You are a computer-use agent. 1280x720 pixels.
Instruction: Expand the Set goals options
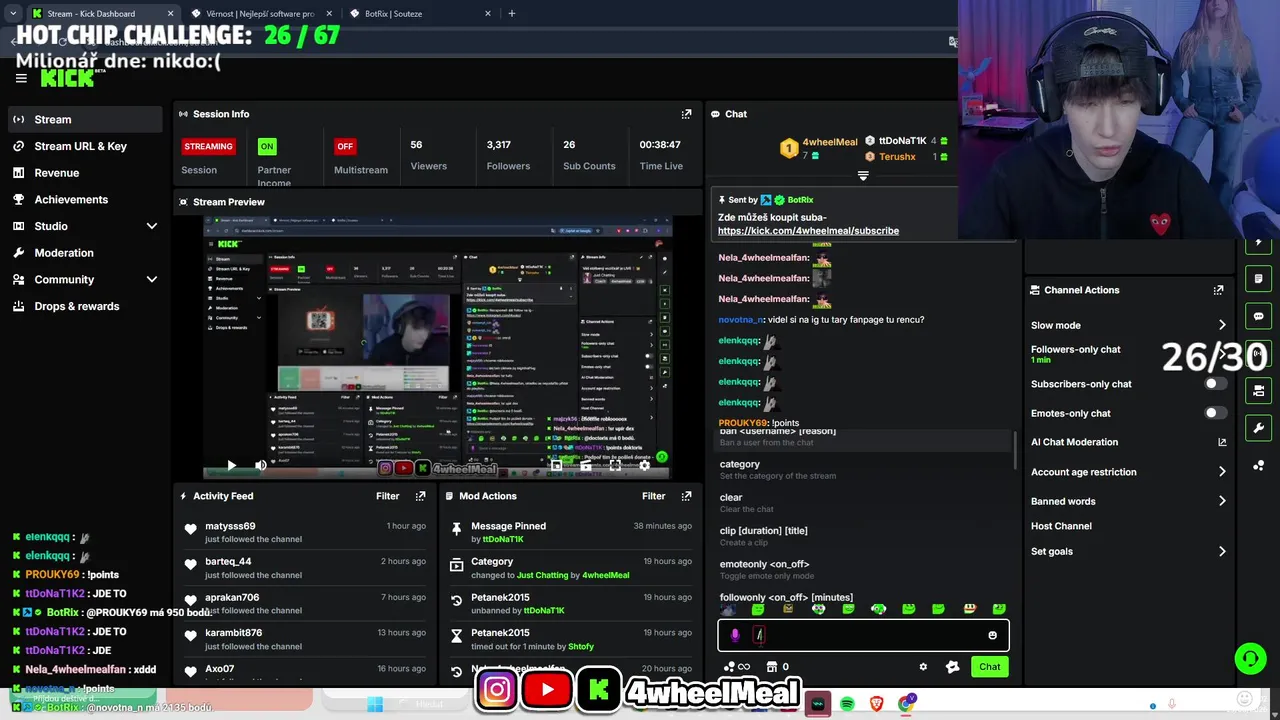point(1222,551)
